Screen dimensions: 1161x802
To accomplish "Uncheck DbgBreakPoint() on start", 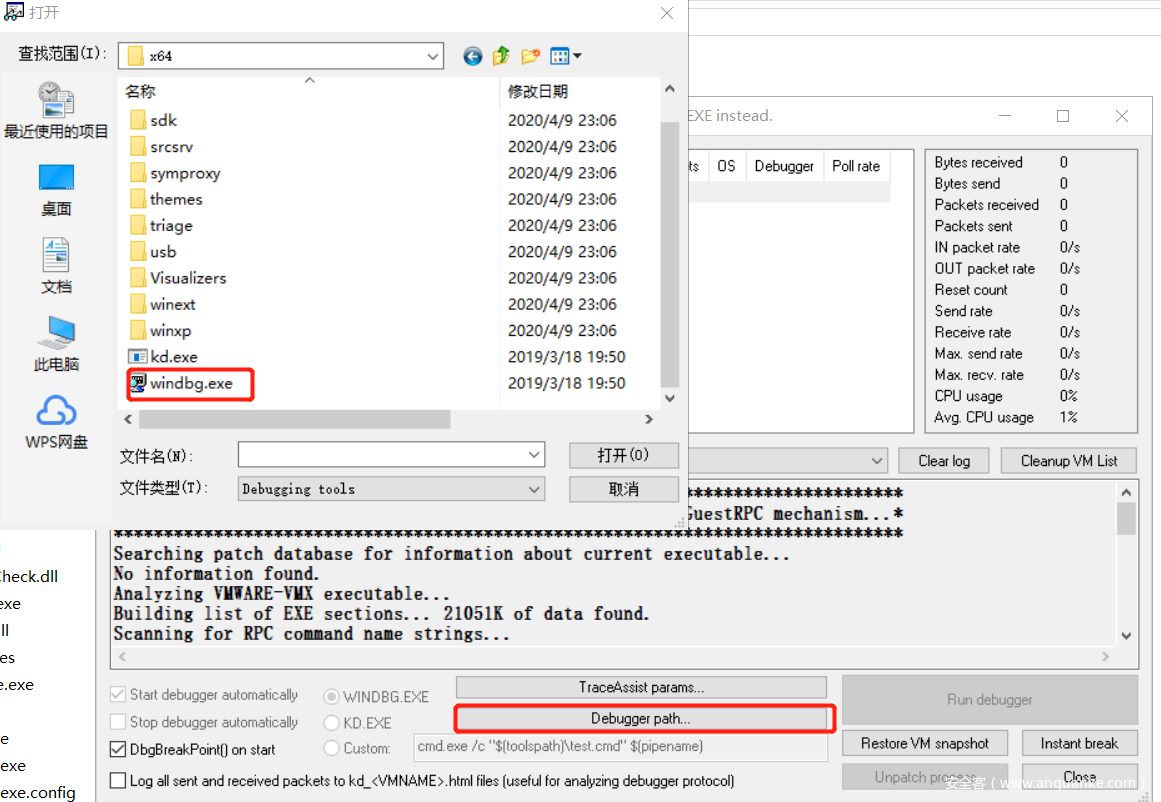I will coord(117,749).
